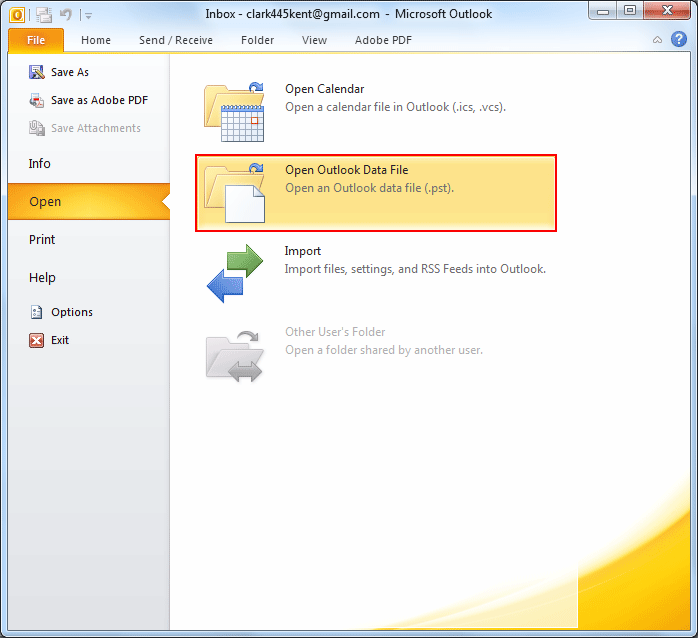Image resolution: width=698 pixels, height=638 pixels.
Task: Open Microsoft Outlook Help question mark icon
Action: click(679, 39)
